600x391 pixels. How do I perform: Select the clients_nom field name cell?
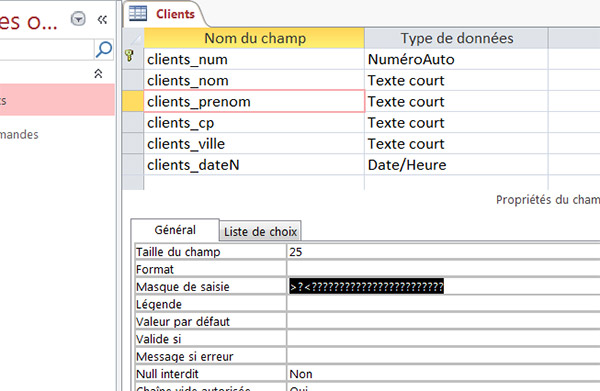click(254, 80)
